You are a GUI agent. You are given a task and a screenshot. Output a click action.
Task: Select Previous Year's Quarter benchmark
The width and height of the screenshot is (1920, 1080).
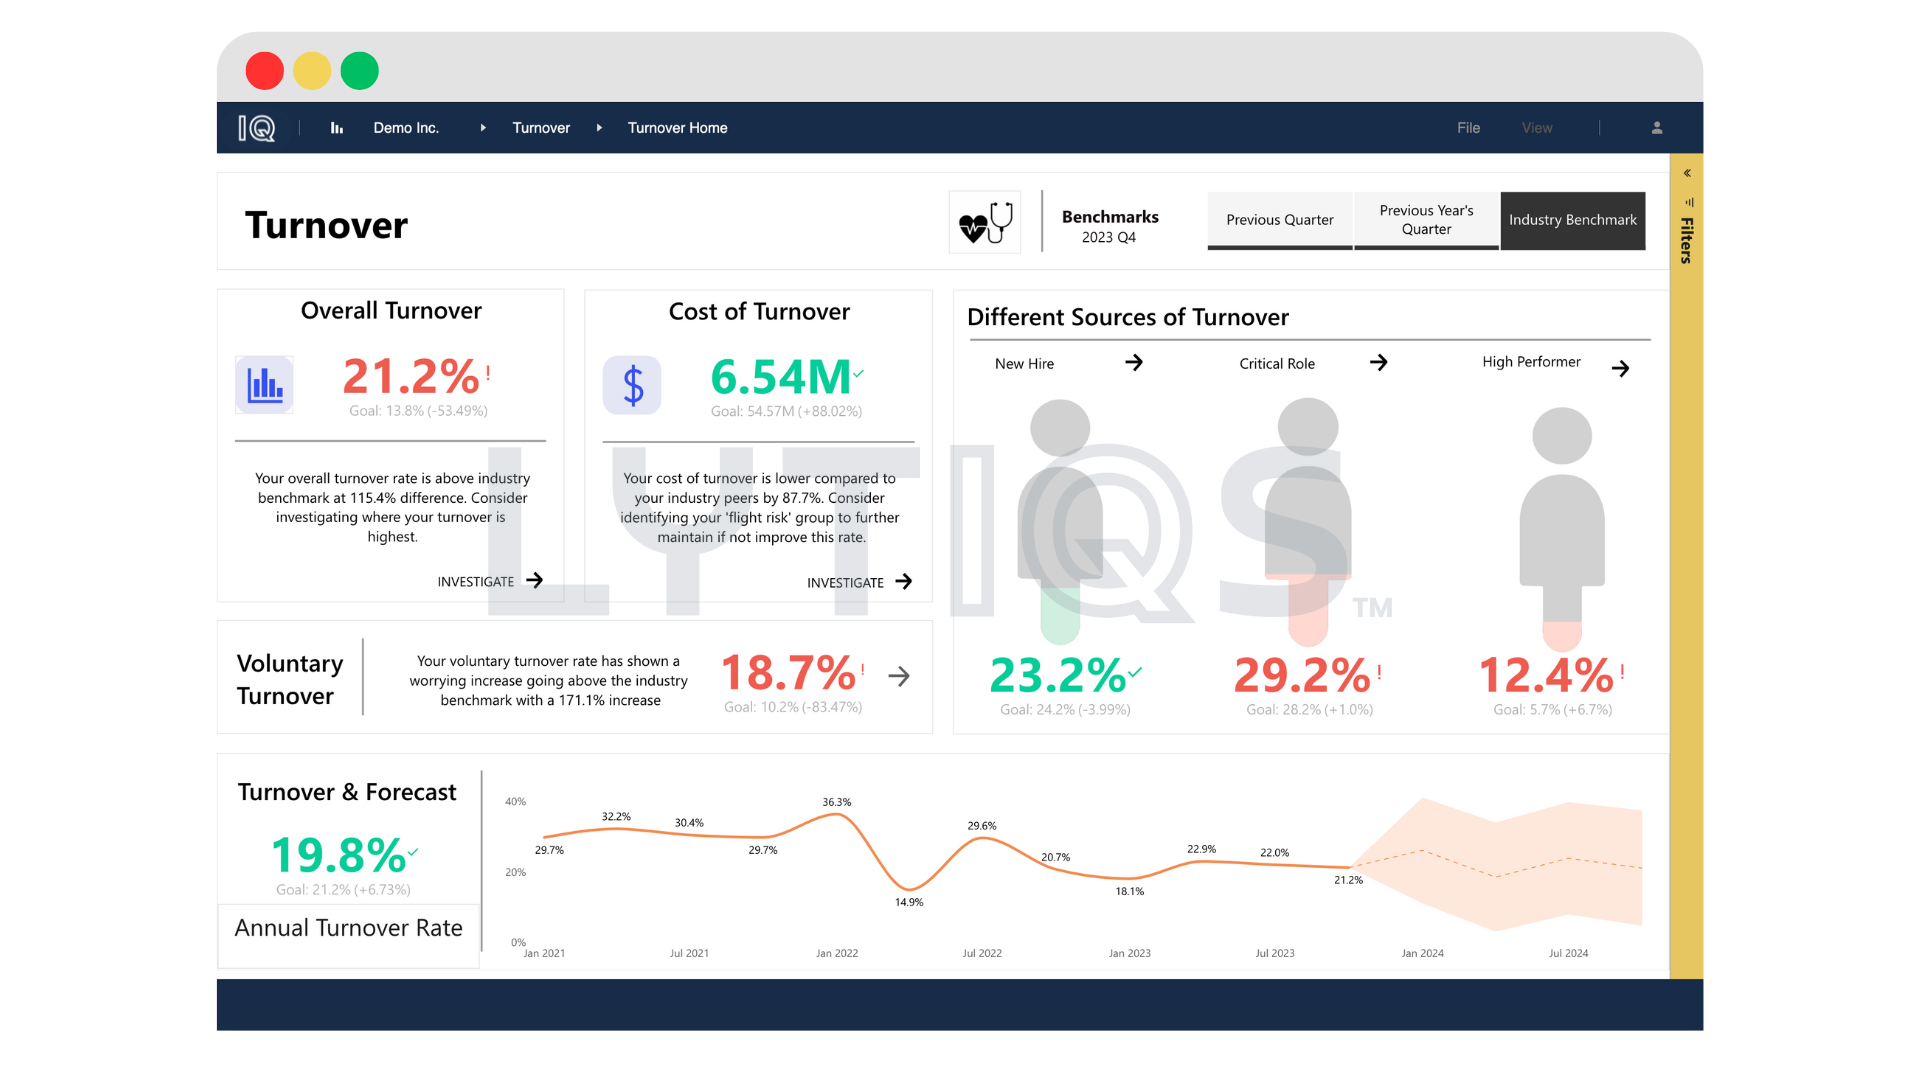click(1426, 220)
